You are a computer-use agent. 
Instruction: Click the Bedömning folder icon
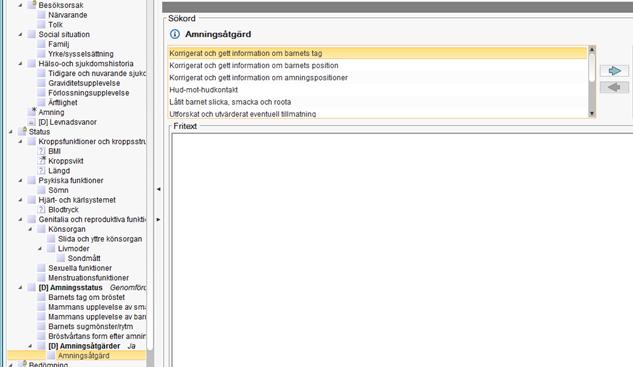coord(23,364)
